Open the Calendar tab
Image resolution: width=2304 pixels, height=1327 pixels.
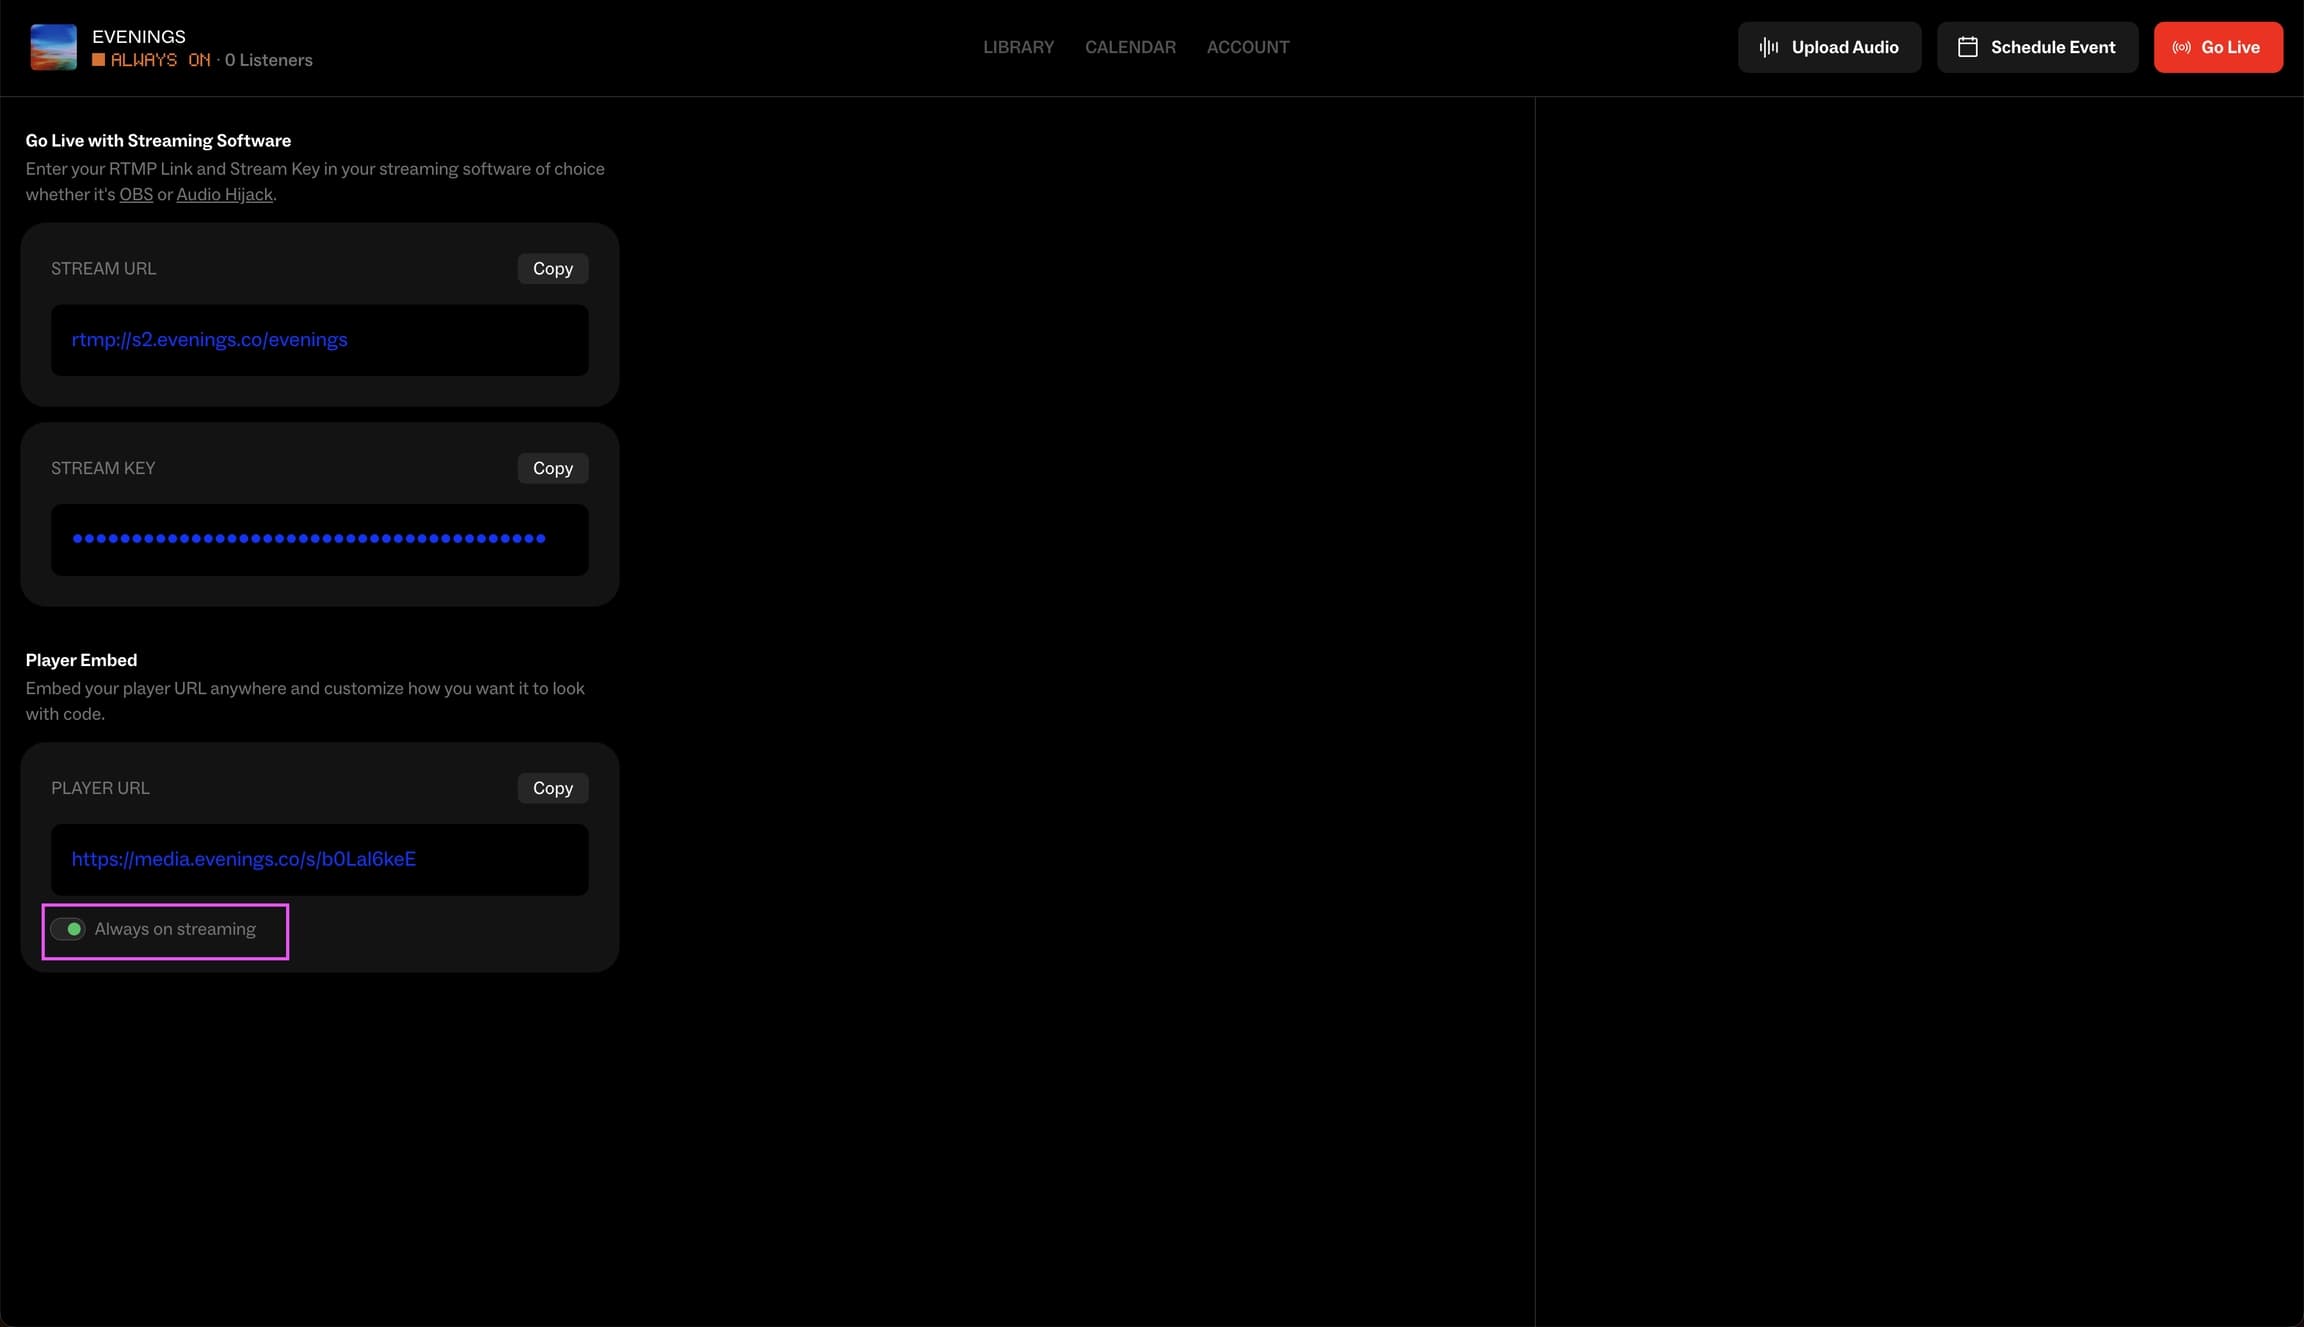click(1130, 47)
